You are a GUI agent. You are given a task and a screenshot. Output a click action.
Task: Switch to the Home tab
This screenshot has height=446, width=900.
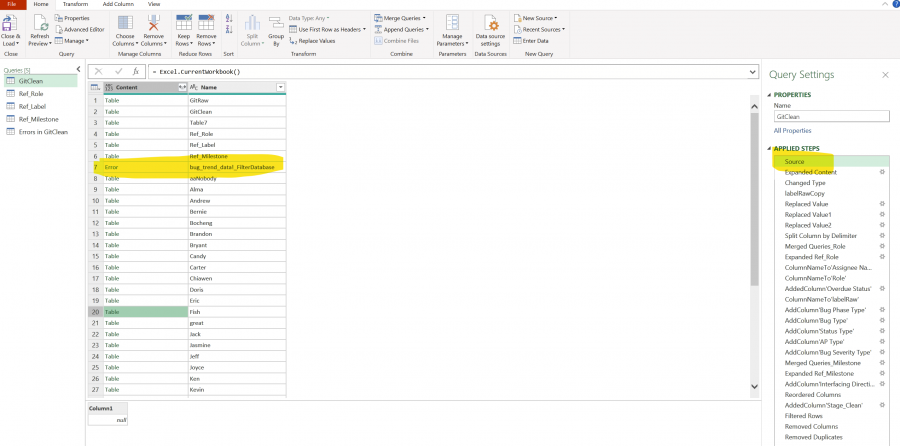(41, 4)
